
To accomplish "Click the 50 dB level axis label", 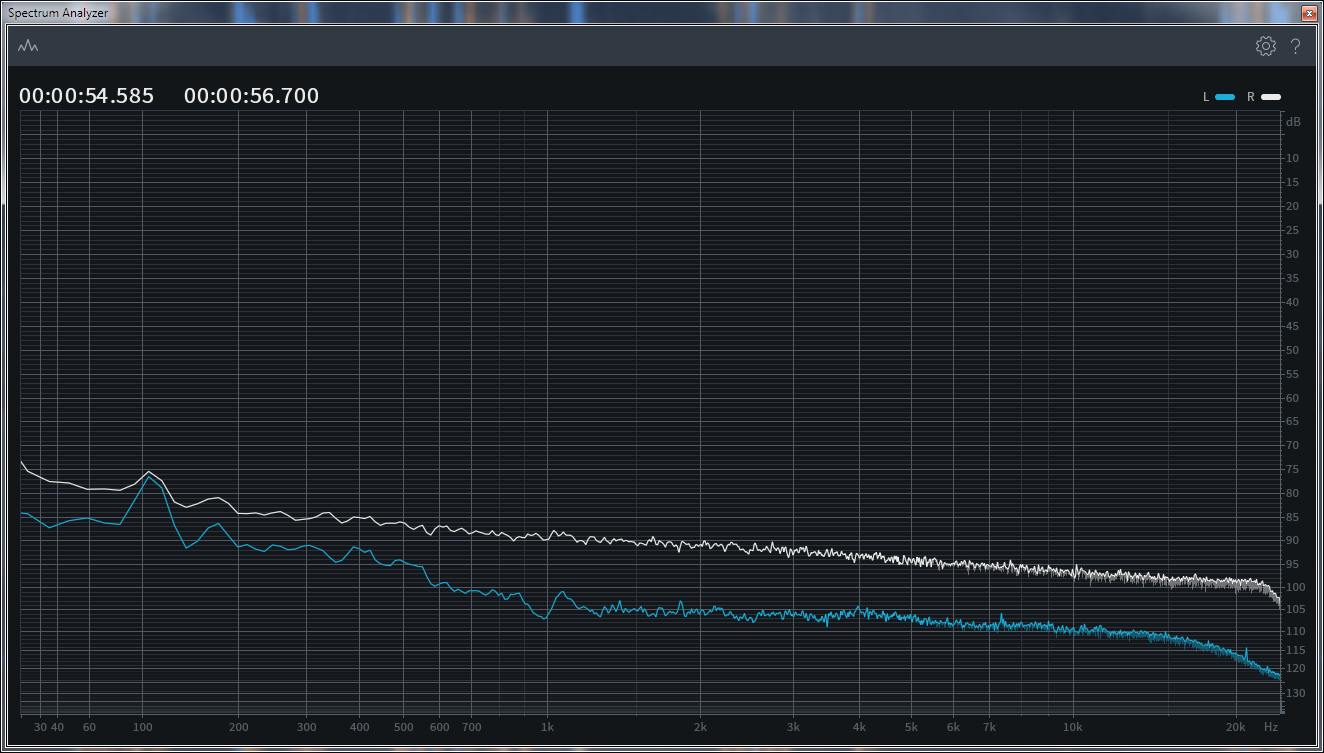I will click(x=1293, y=350).
